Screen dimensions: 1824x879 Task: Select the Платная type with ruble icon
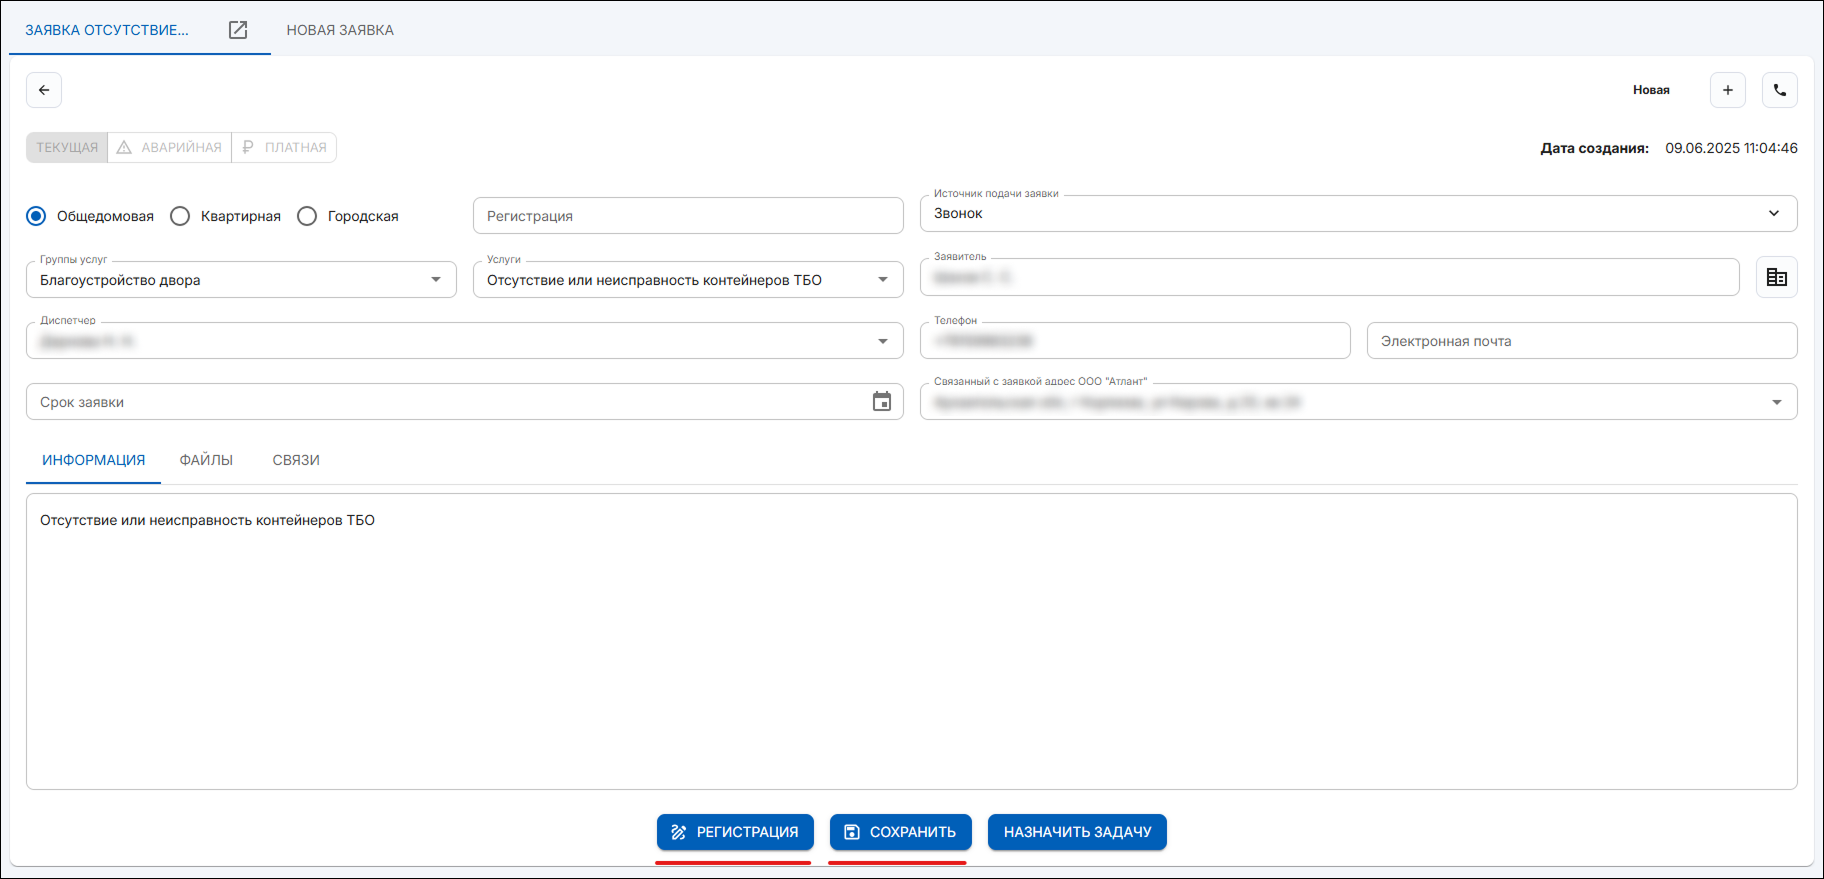284,147
